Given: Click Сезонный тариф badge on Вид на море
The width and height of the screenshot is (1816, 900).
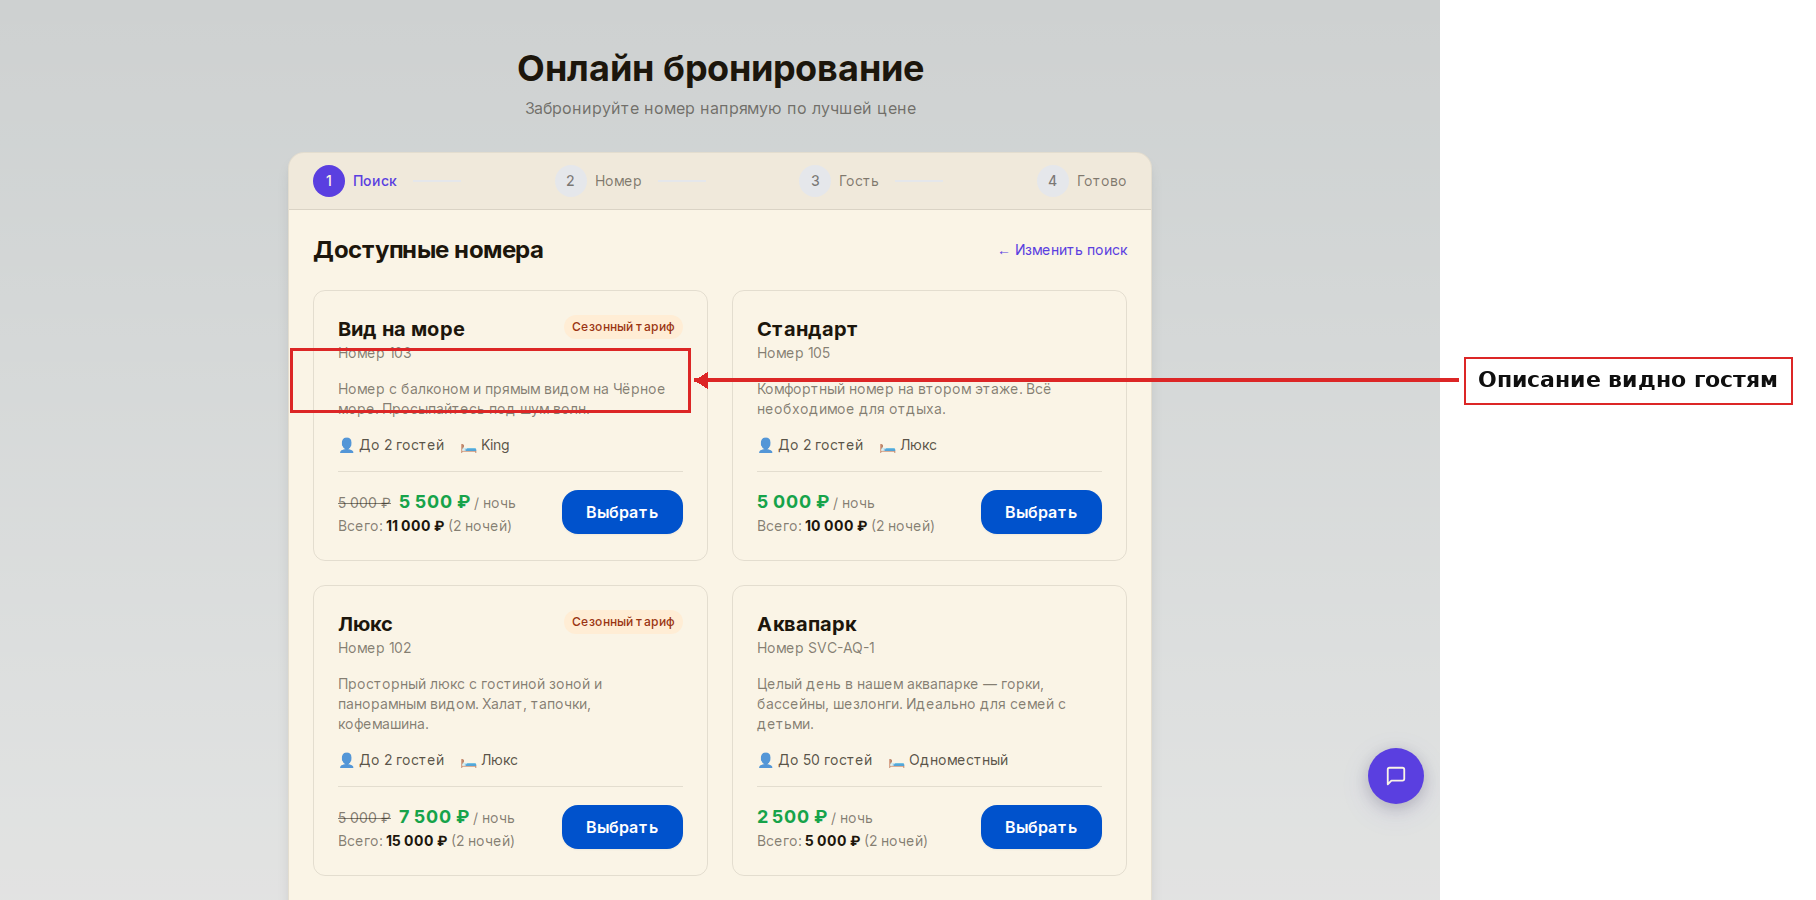Looking at the screenshot, I should point(623,327).
